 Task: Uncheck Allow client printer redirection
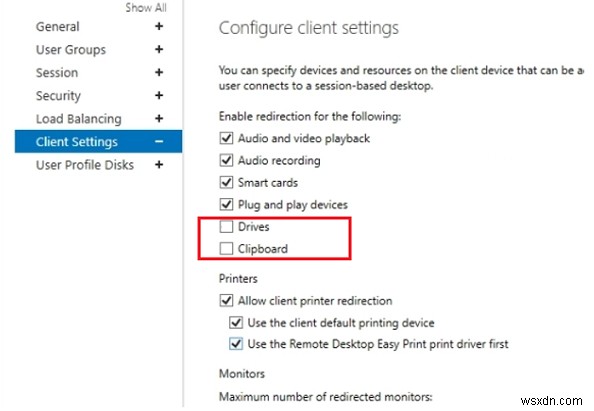226,300
